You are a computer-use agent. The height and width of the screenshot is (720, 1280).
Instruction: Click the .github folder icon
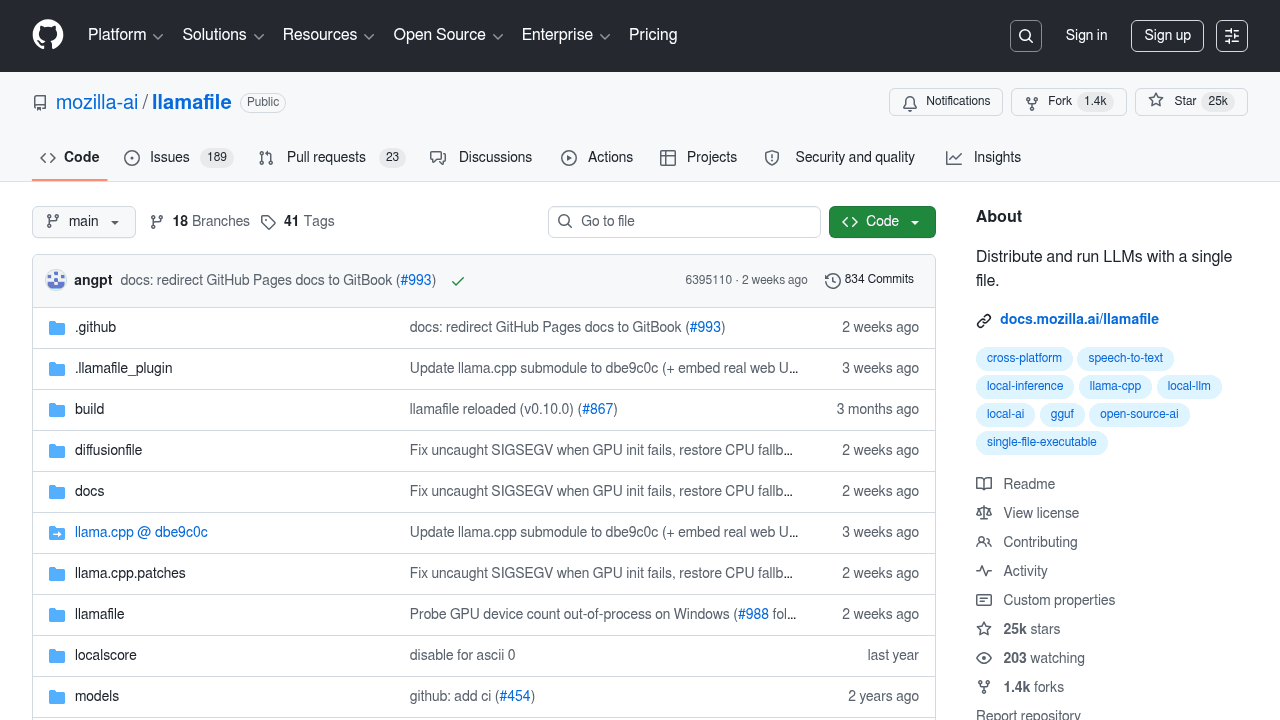(x=57, y=328)
